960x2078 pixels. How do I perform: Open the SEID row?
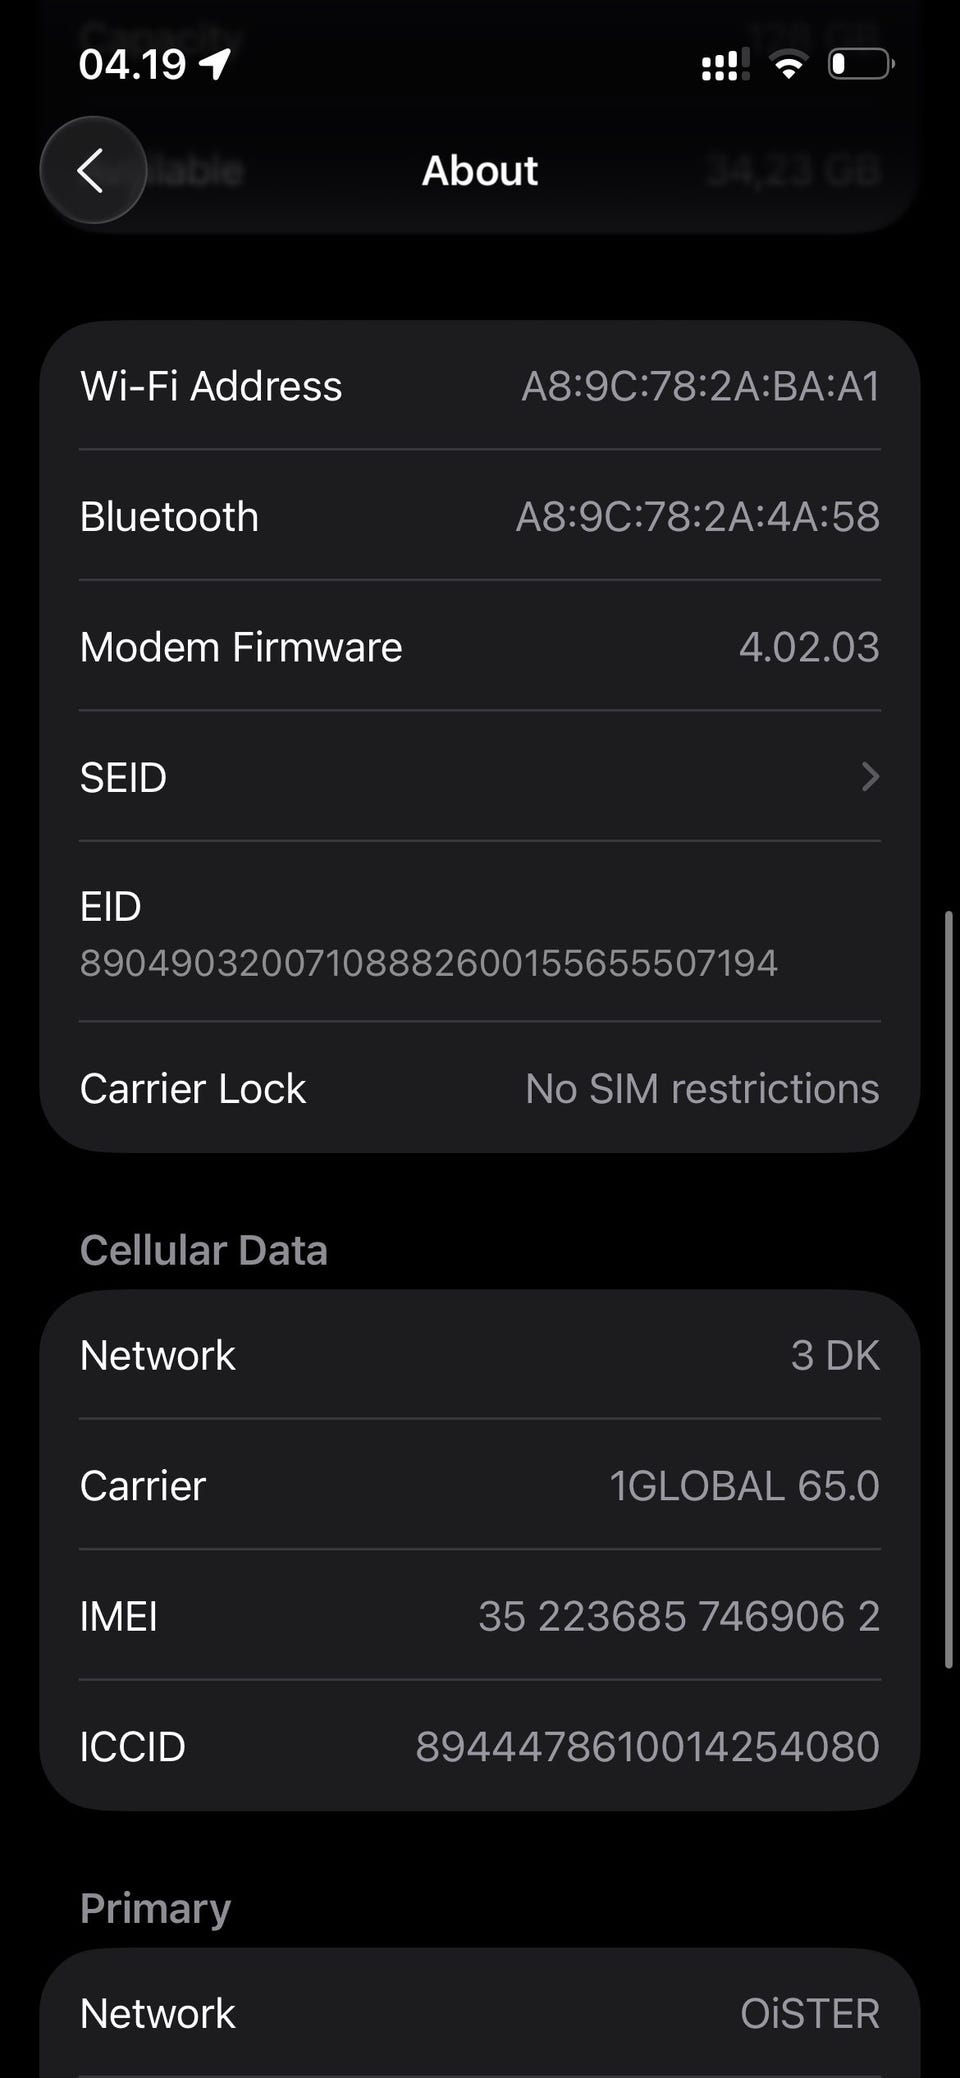[478, 776]
